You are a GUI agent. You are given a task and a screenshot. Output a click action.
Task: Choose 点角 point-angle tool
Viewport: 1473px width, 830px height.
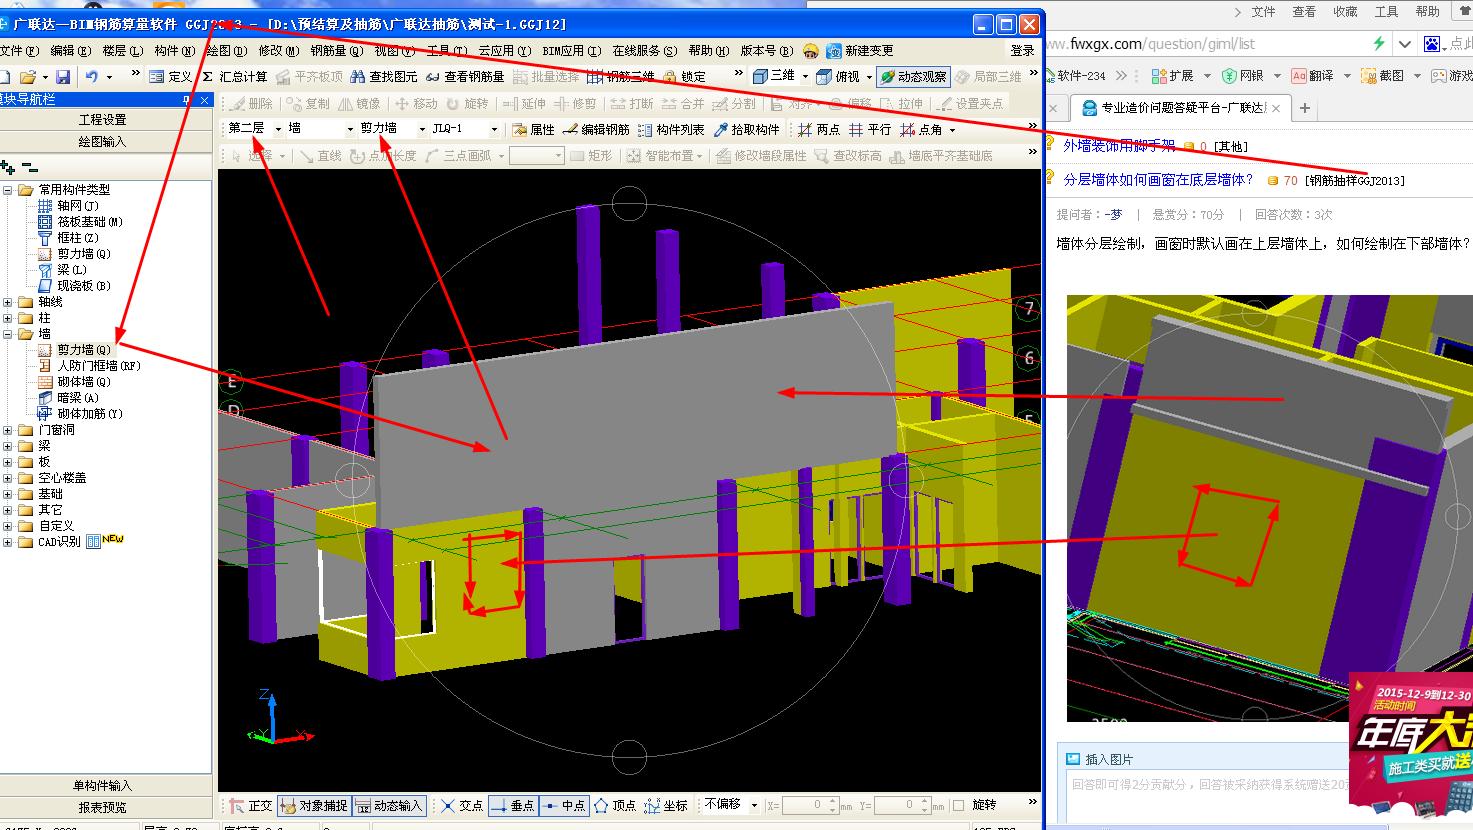pos(921,129)
